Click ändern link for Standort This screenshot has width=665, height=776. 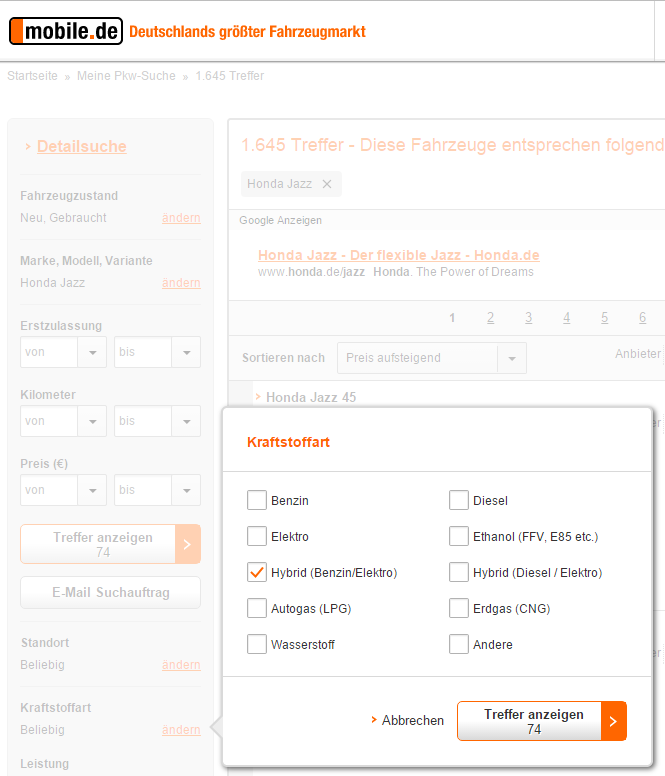pyautogui.click(x=181, y=665)
